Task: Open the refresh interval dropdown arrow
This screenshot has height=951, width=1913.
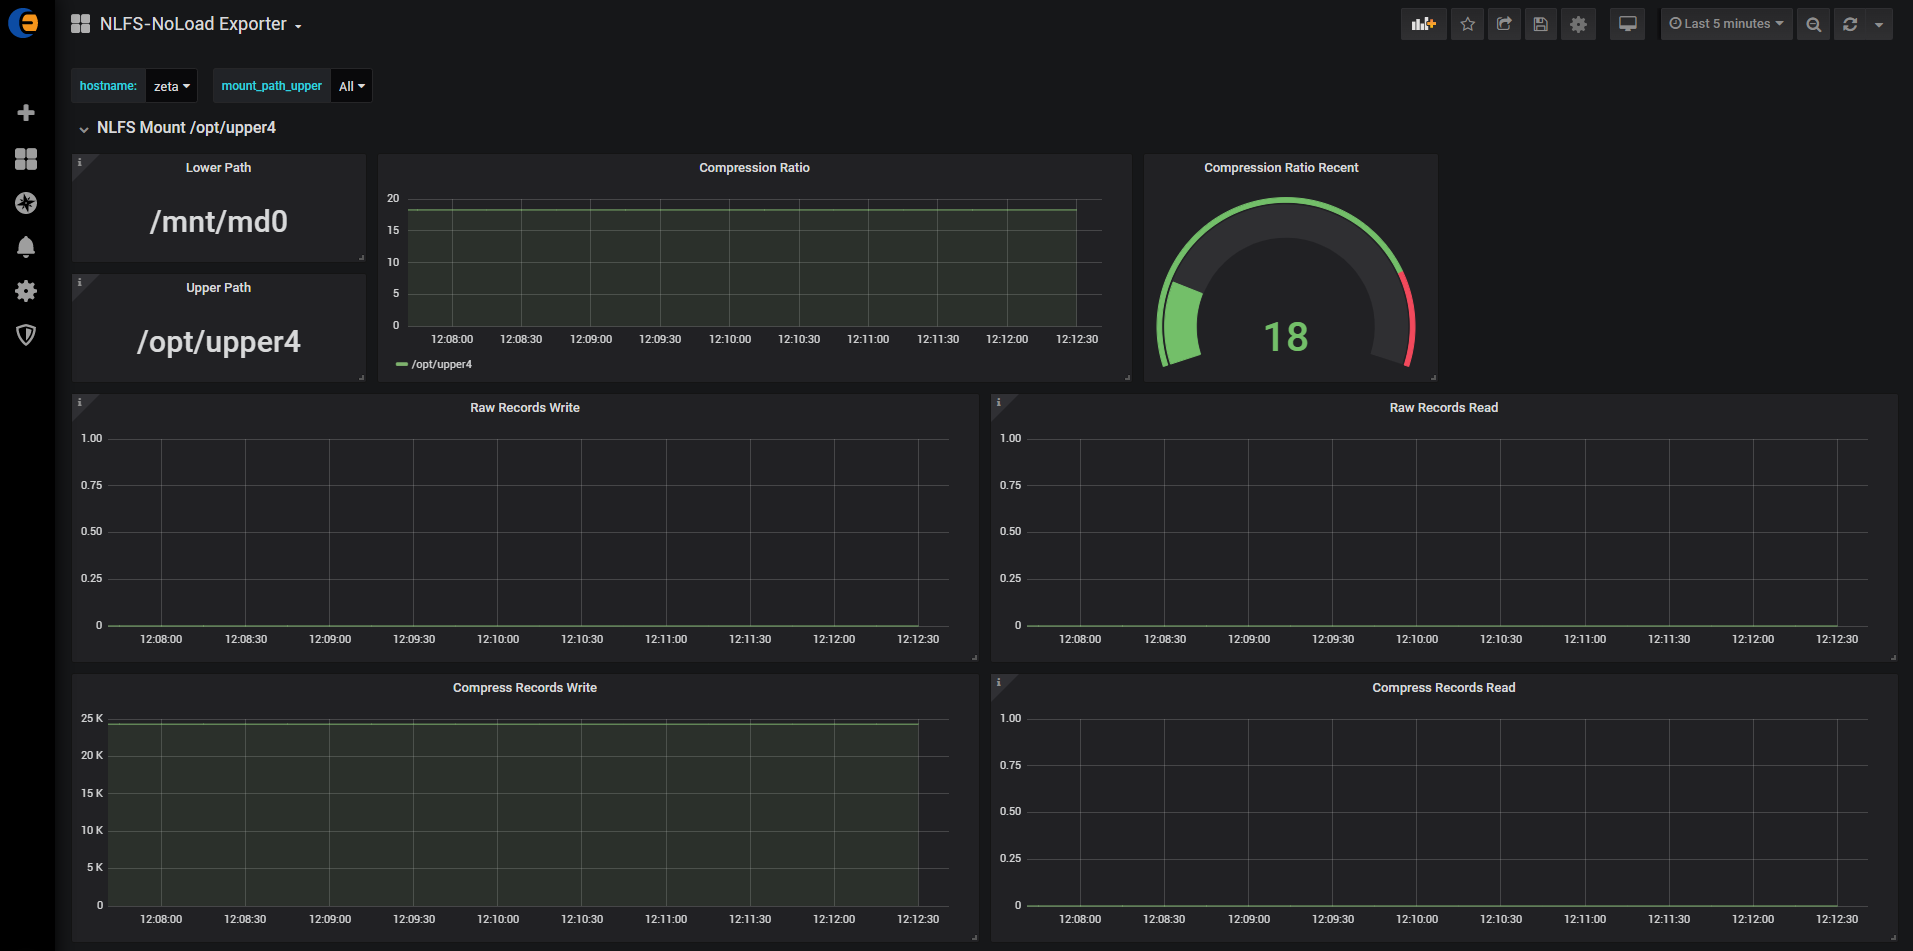Action: [1879, 24]
